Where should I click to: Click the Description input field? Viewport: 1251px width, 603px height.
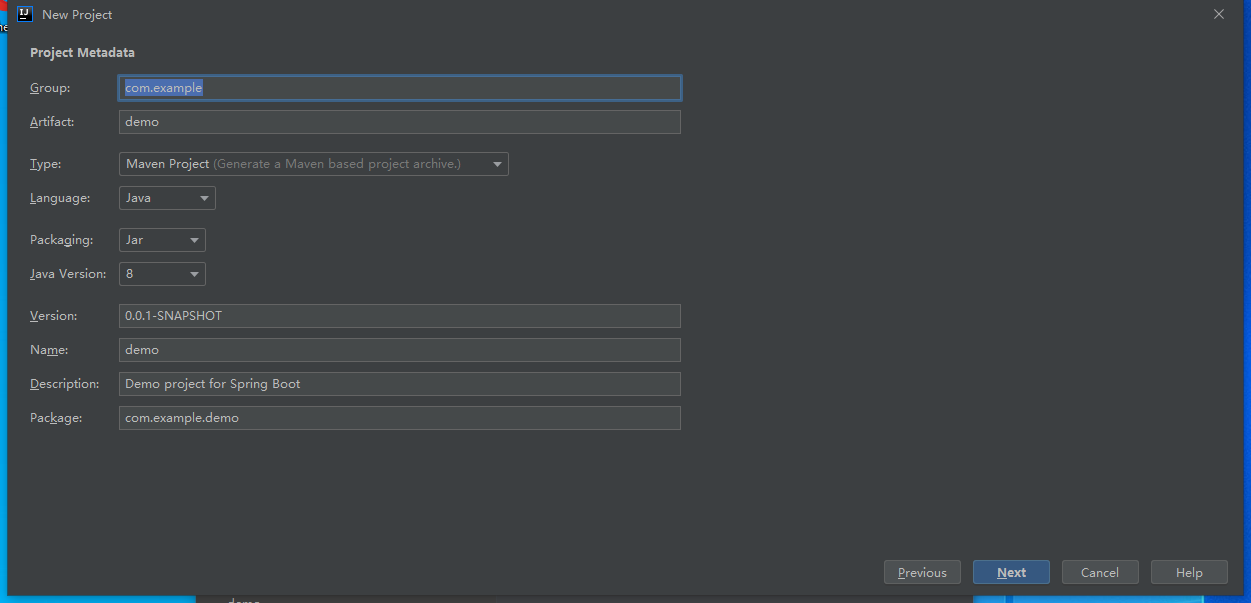(400, 384)
